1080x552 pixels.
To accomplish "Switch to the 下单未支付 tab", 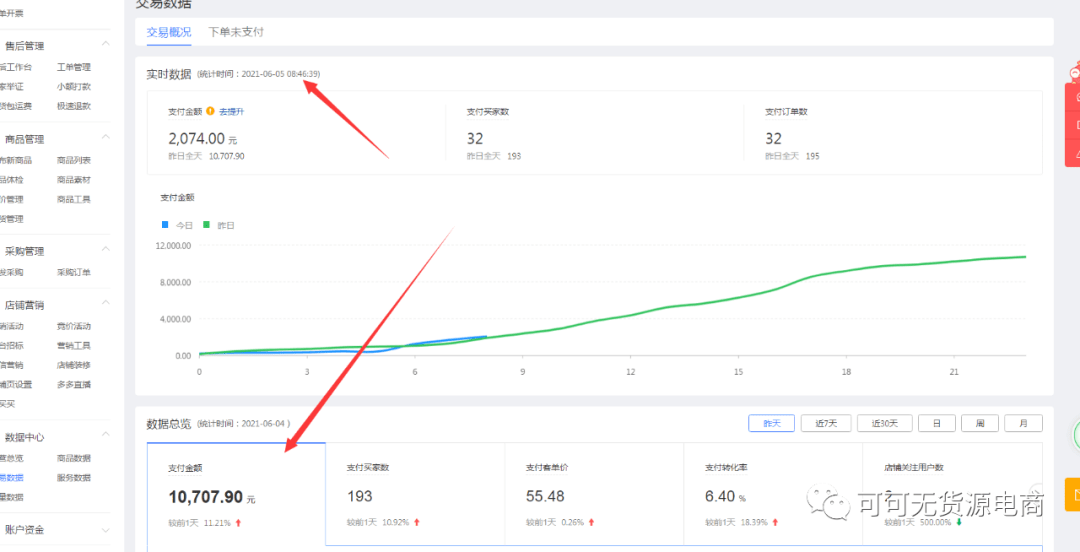I will click(x=236, y=32).
